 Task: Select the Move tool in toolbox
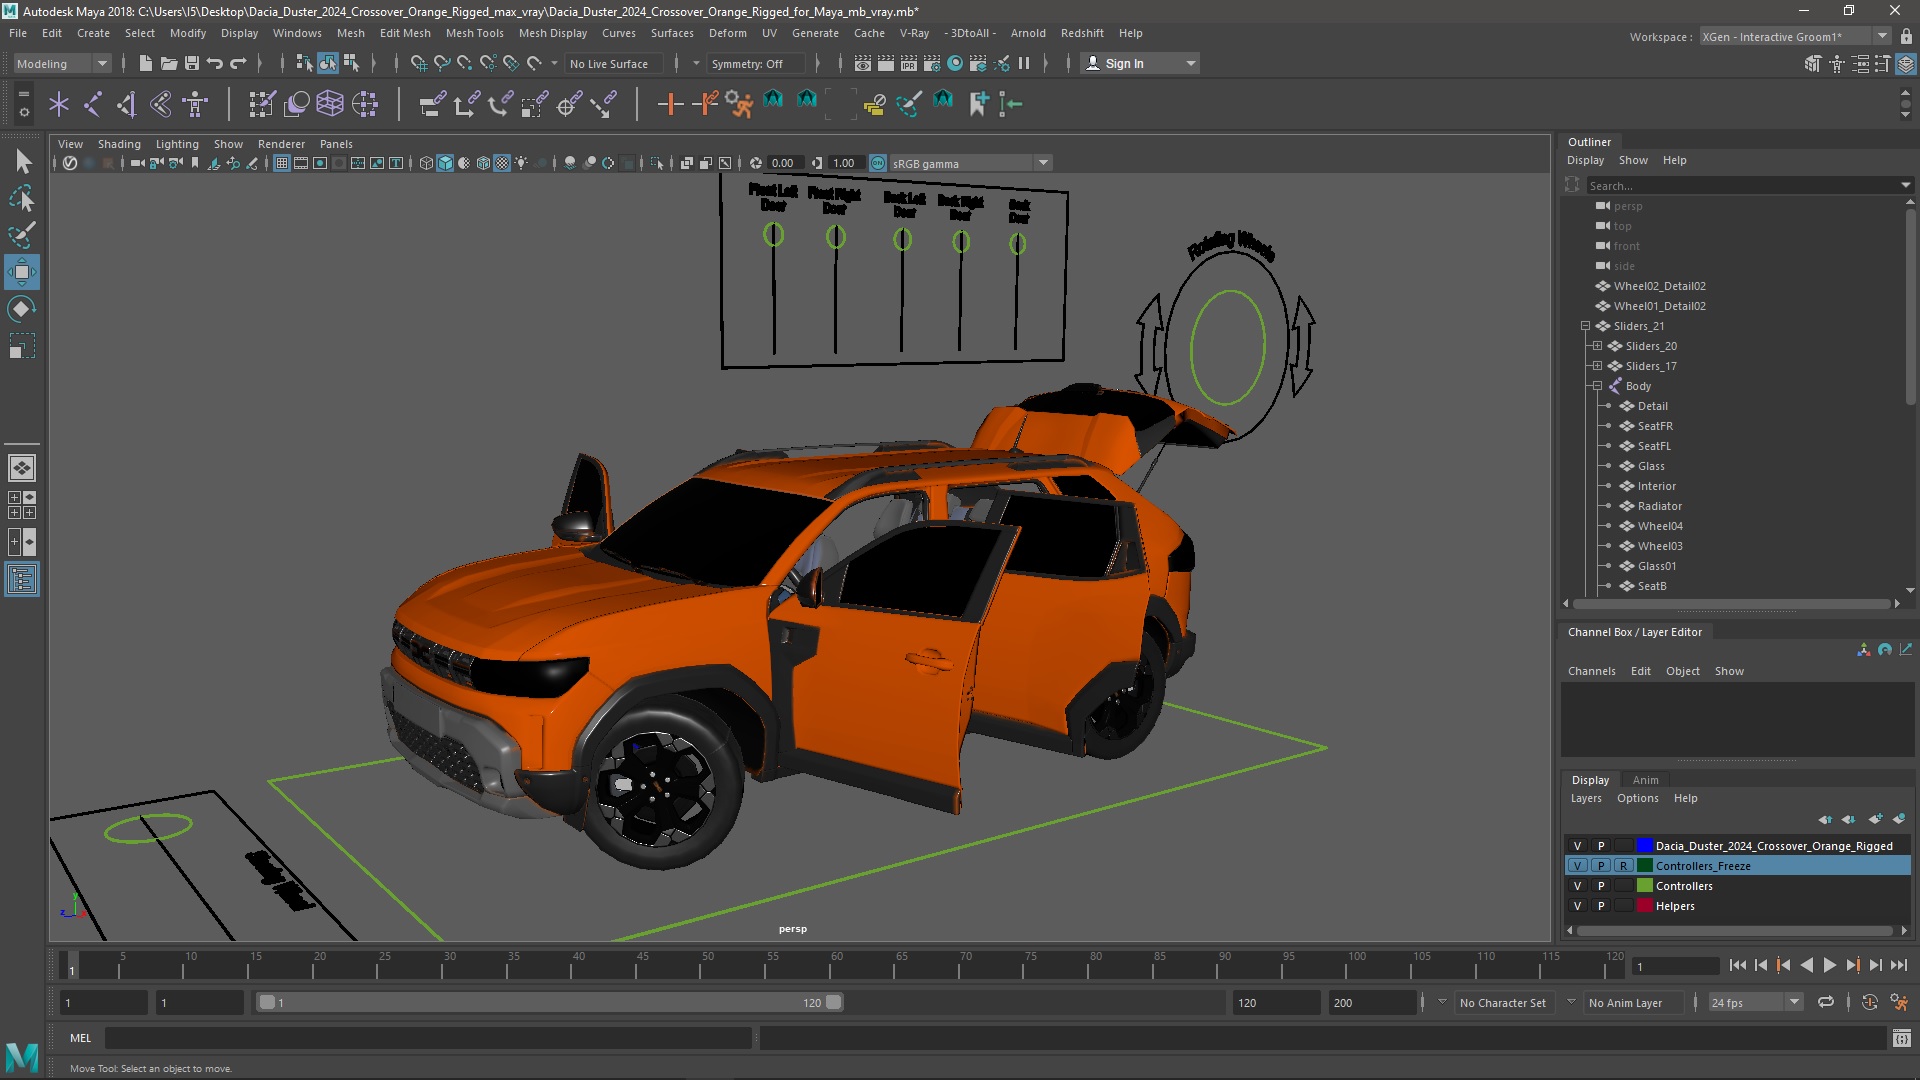point(22,272)
